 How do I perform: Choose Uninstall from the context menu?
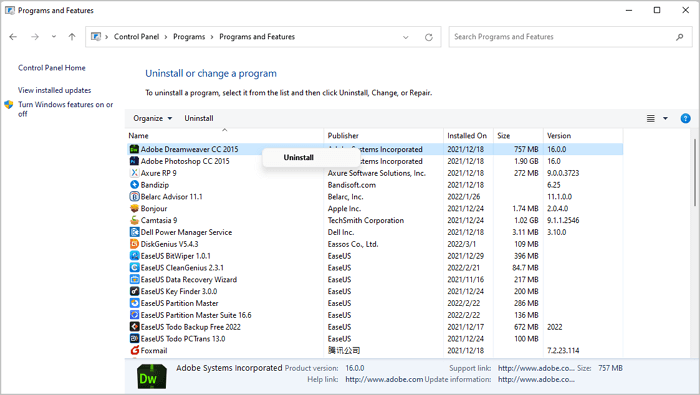pos(299,157)
